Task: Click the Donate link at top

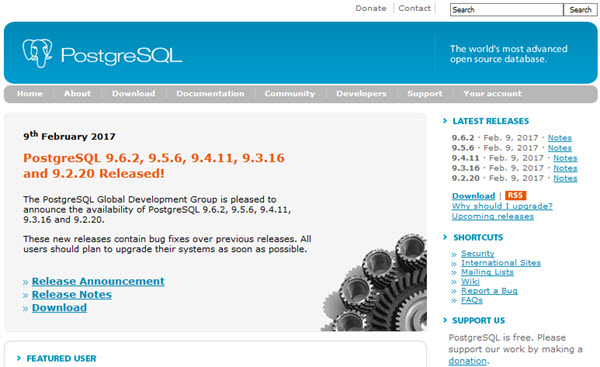Action: click(371, 8)
